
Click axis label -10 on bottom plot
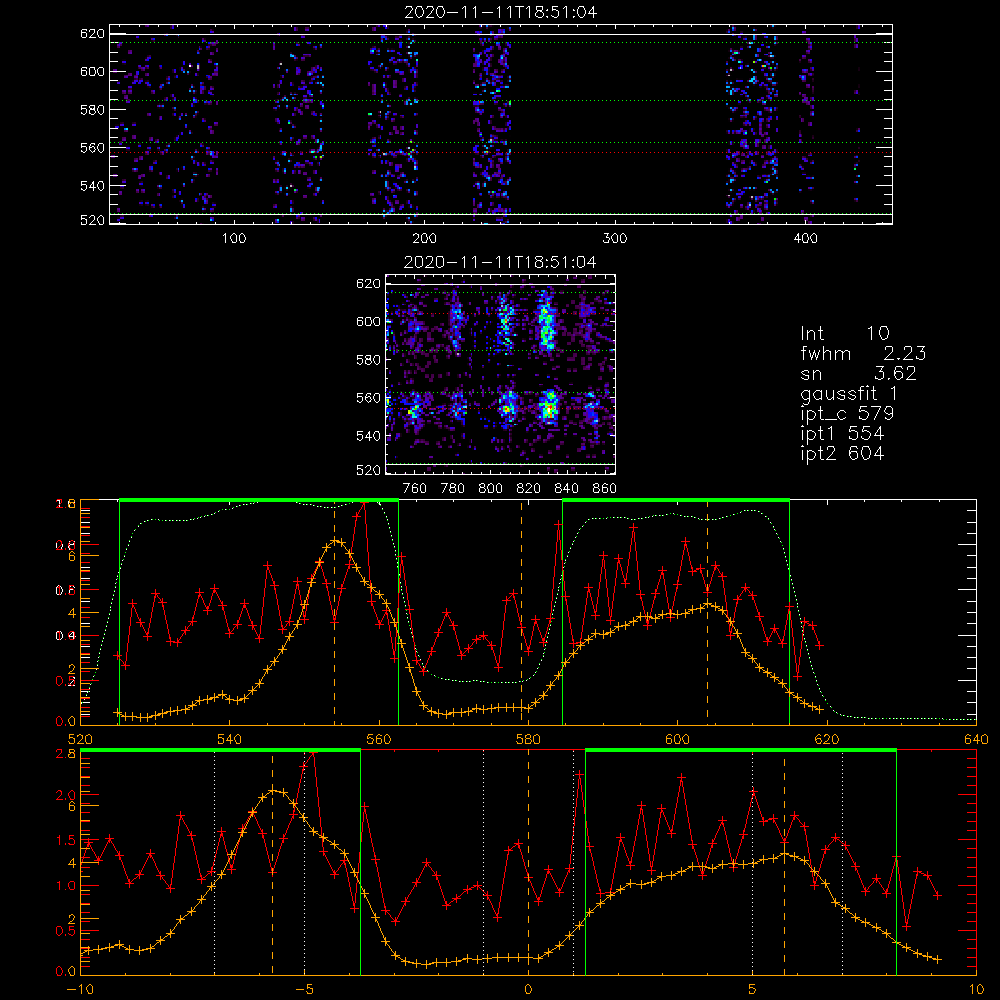point(80,990)
